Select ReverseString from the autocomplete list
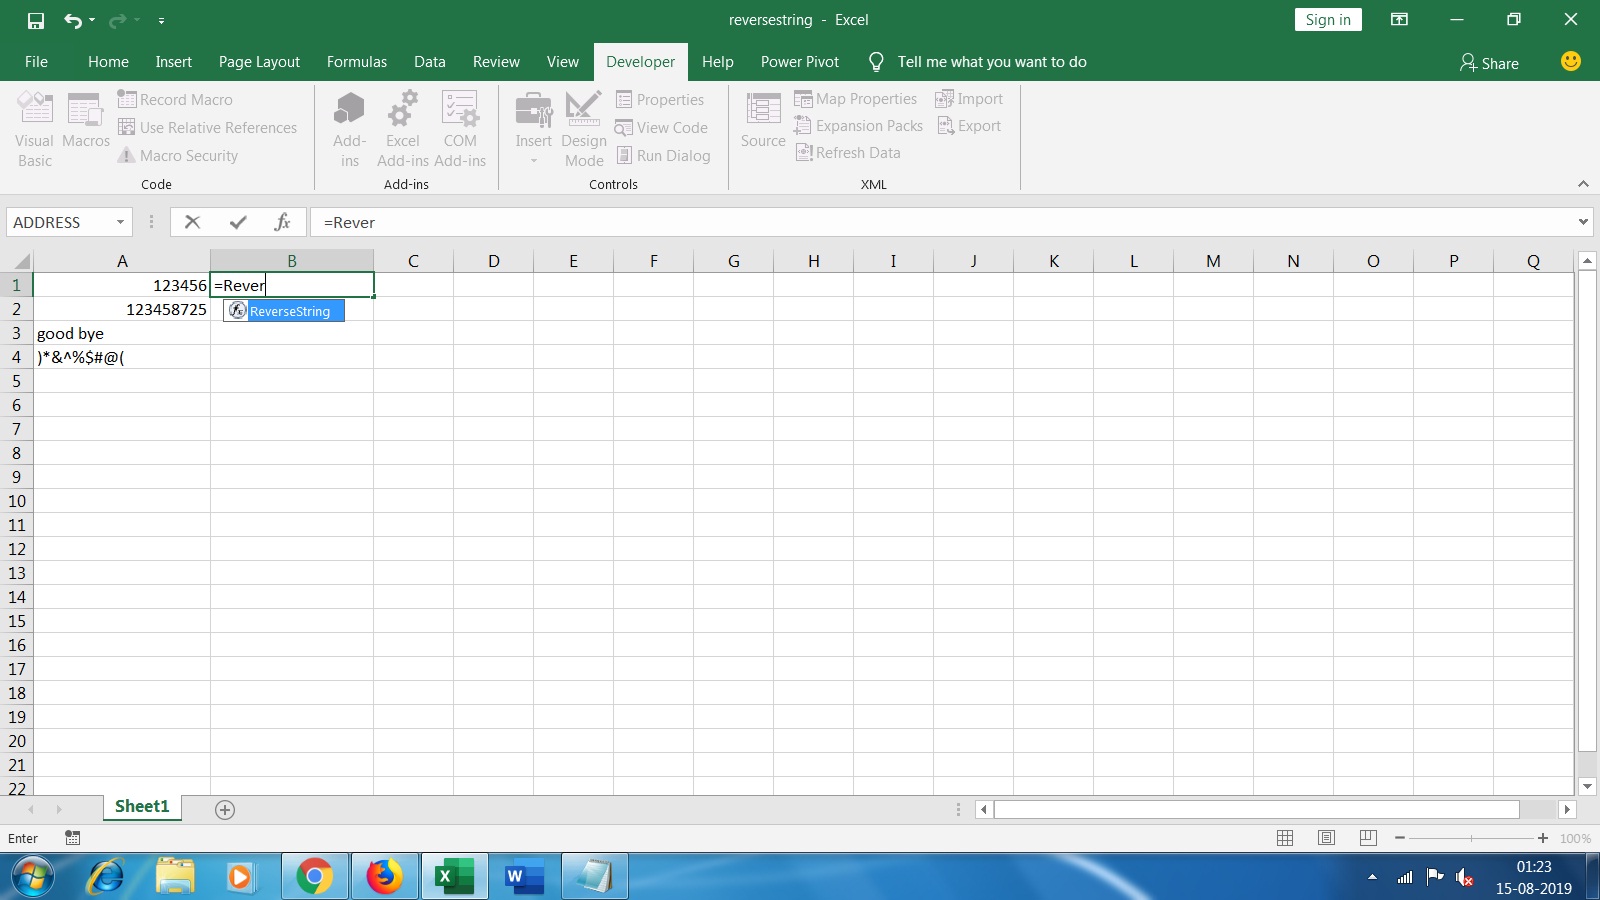The width and height of the screenshot is (1600, 900). 291,311
